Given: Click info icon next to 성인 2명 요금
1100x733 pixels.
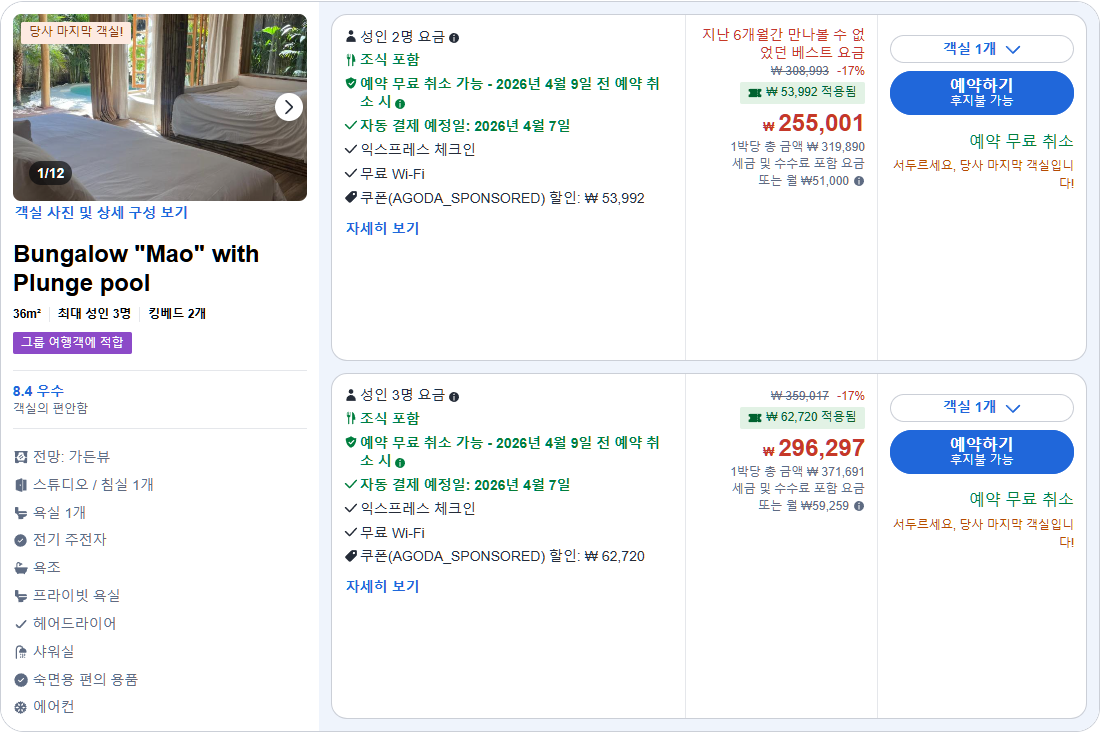Looking at the screenshot, I should tap(454, 38).
